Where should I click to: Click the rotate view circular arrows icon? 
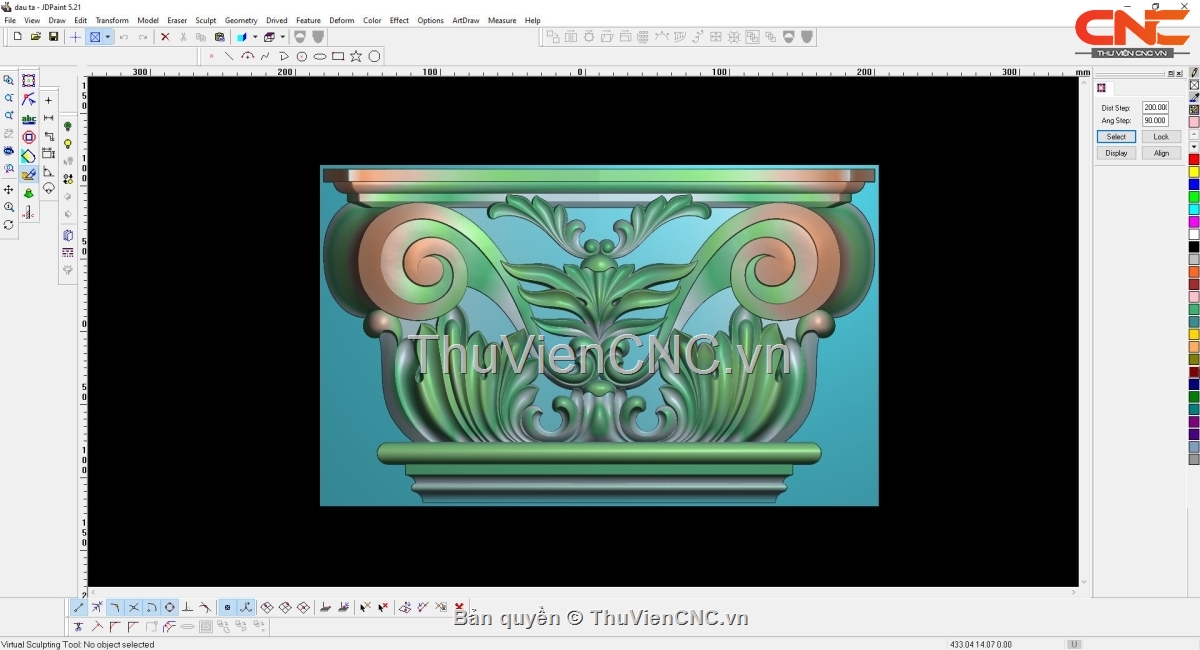[x=9, y=225]
